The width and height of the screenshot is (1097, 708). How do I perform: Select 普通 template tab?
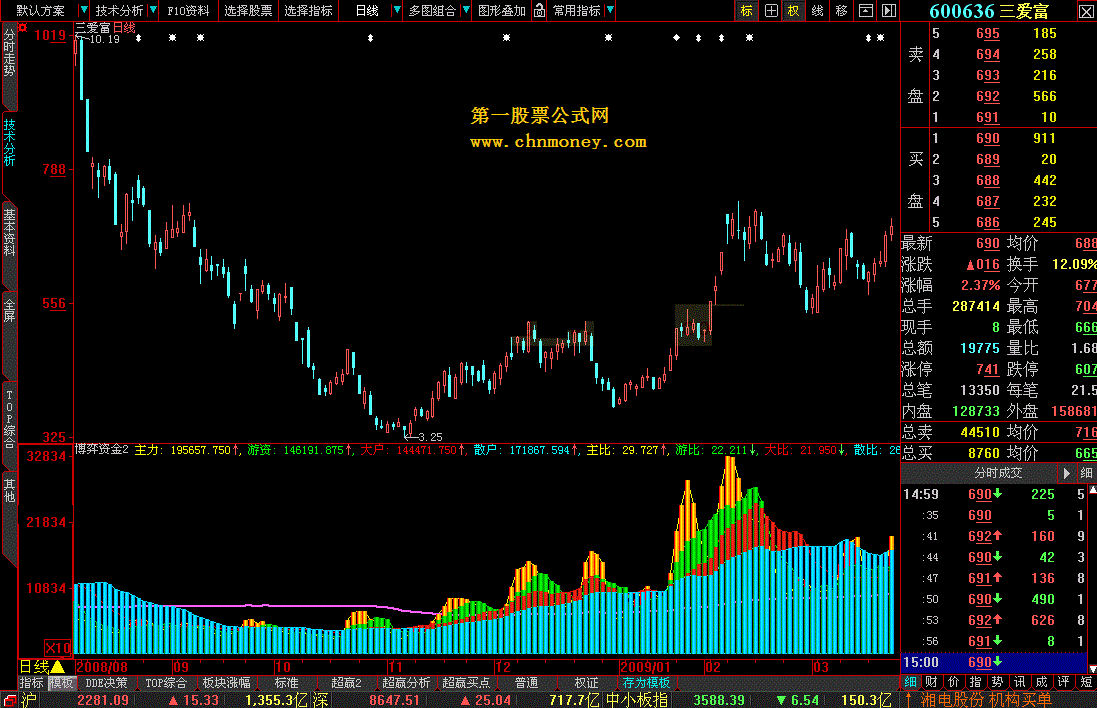(526, 683)
